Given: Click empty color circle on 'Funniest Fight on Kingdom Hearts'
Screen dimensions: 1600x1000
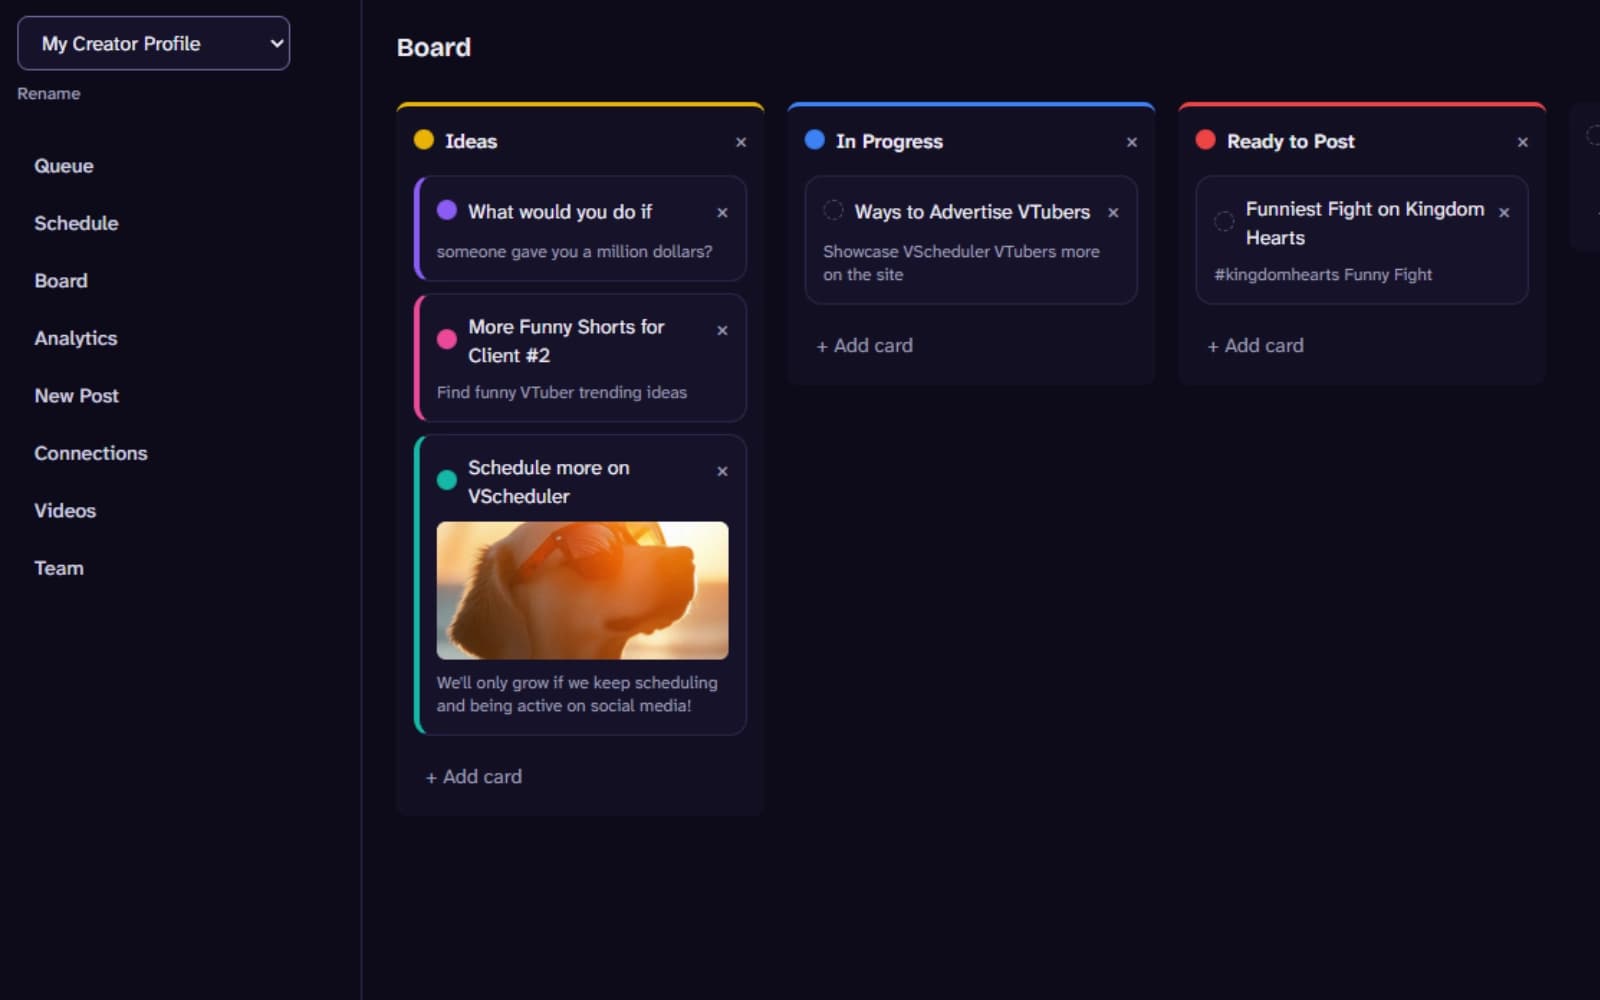Looking at the screenshot, I should click(1224, 221).
